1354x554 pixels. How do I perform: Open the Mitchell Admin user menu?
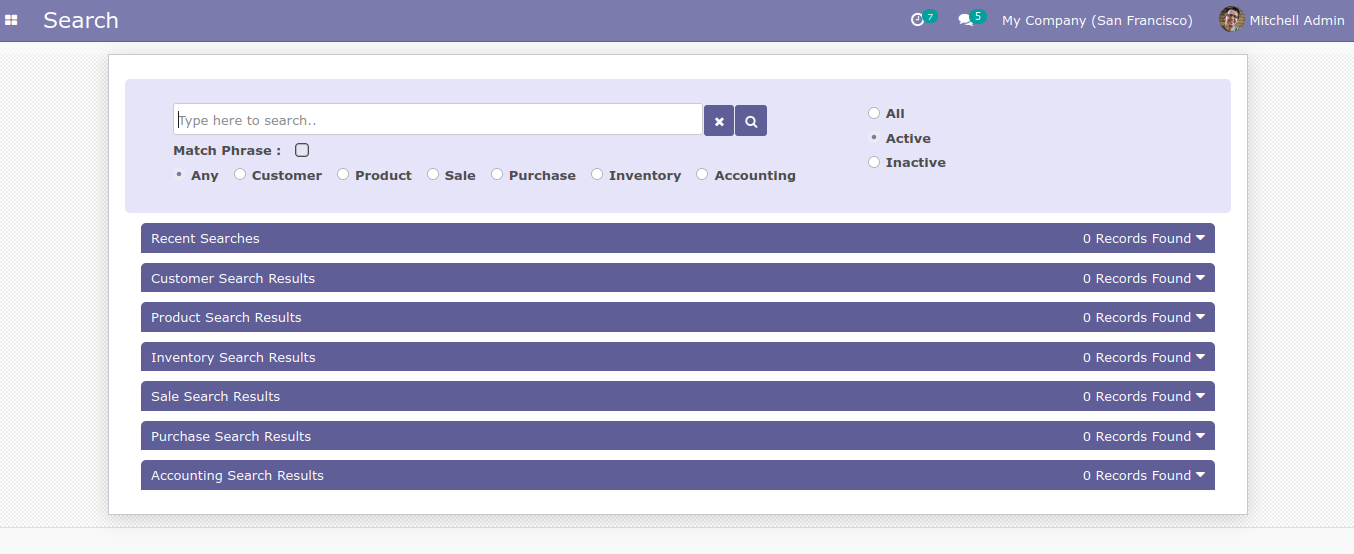tap(1282, 20)
